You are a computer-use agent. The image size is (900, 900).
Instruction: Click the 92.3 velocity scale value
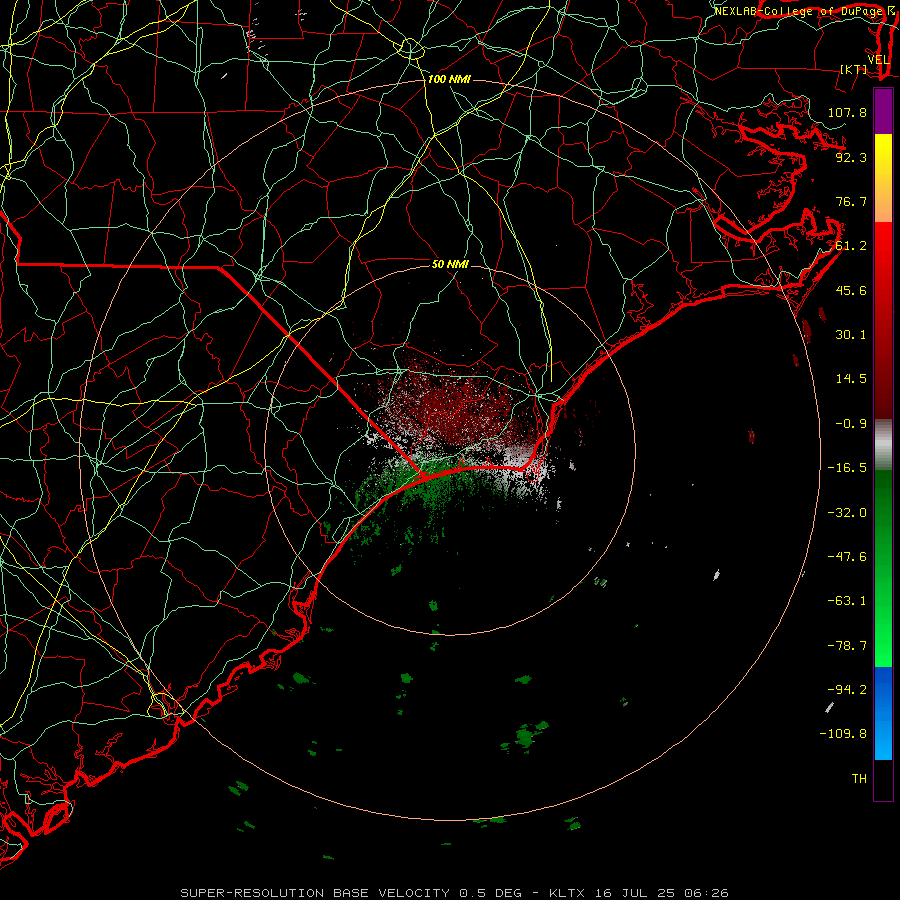[851, 157]
